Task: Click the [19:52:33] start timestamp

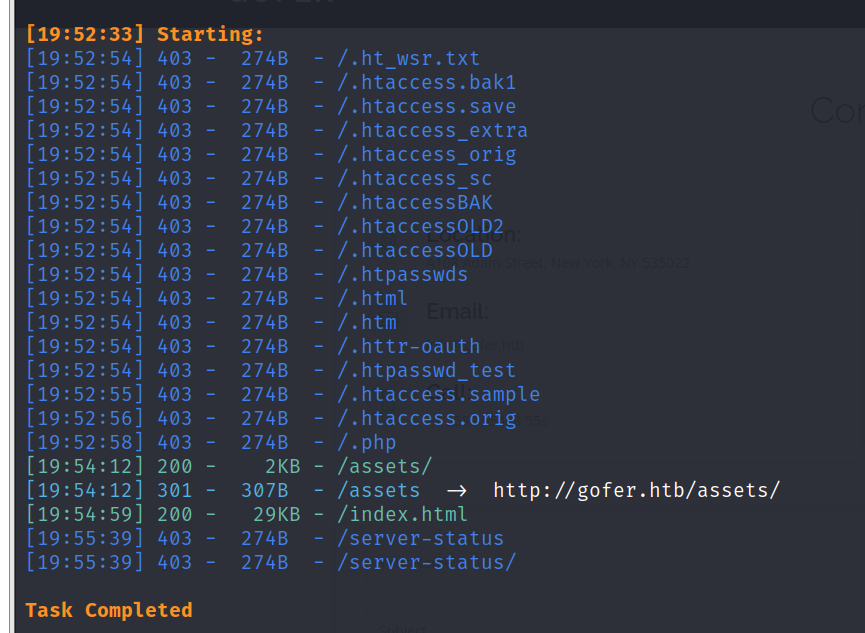Action: pyautogui.click(x=85, y=34)
